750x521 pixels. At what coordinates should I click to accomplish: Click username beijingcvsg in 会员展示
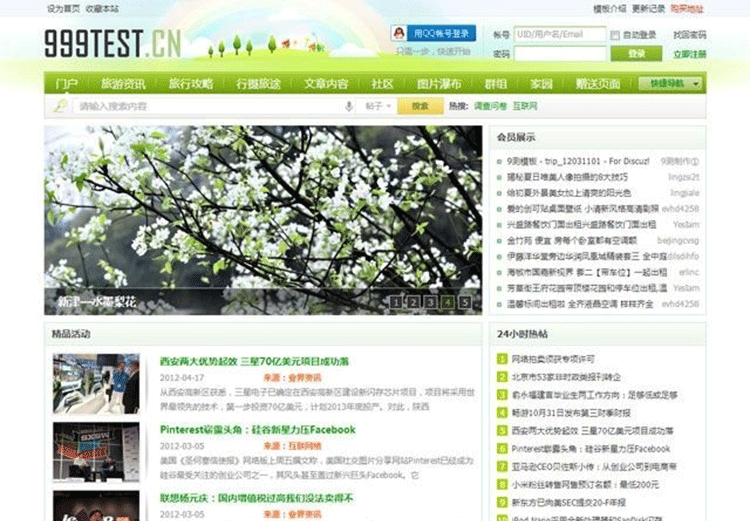(x=678, y=241)
